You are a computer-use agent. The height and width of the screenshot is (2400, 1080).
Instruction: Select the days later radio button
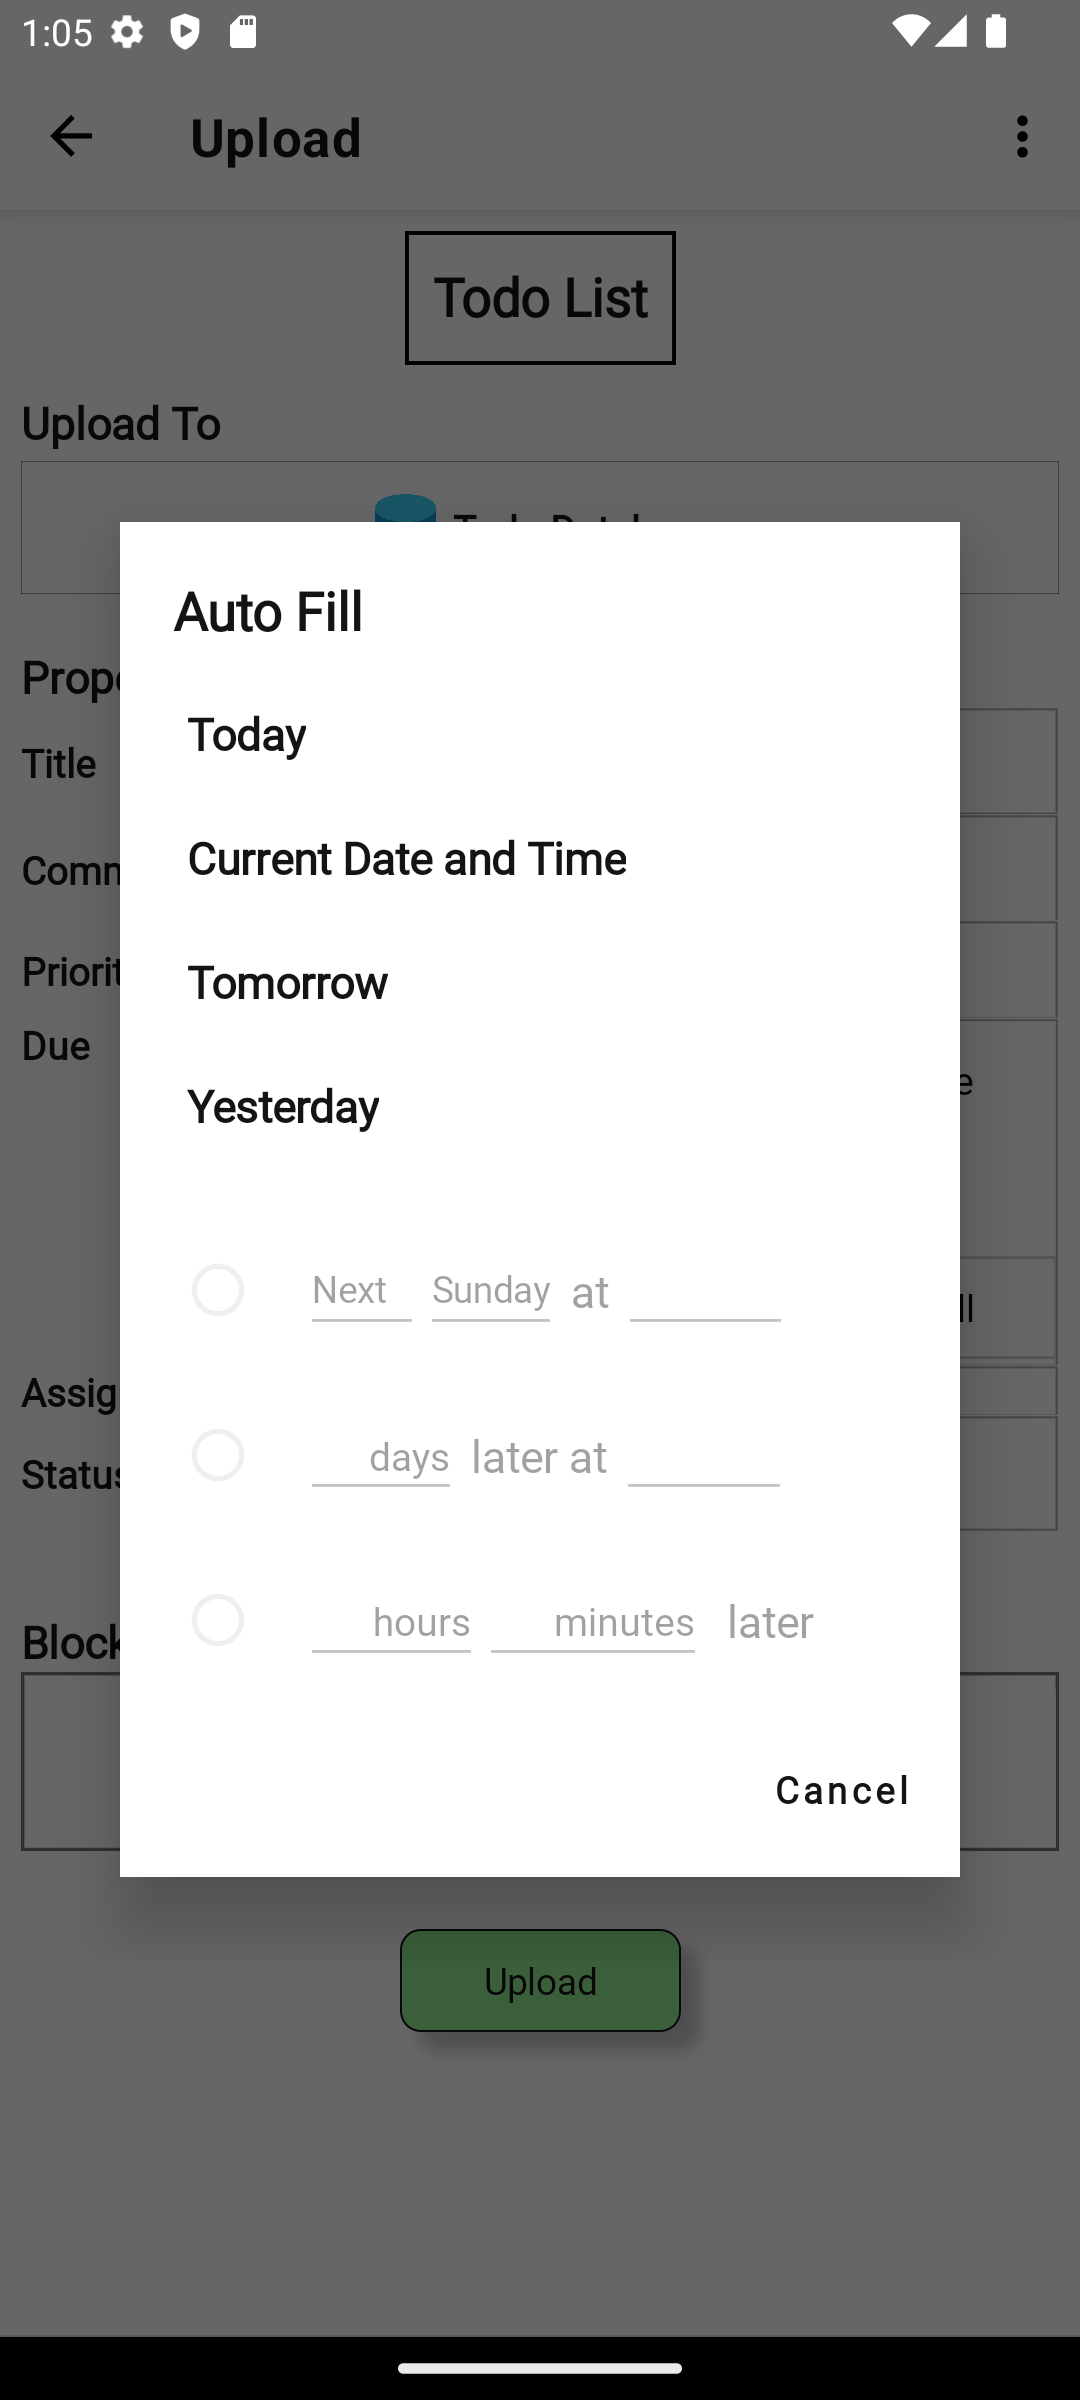click(218, 1455)
